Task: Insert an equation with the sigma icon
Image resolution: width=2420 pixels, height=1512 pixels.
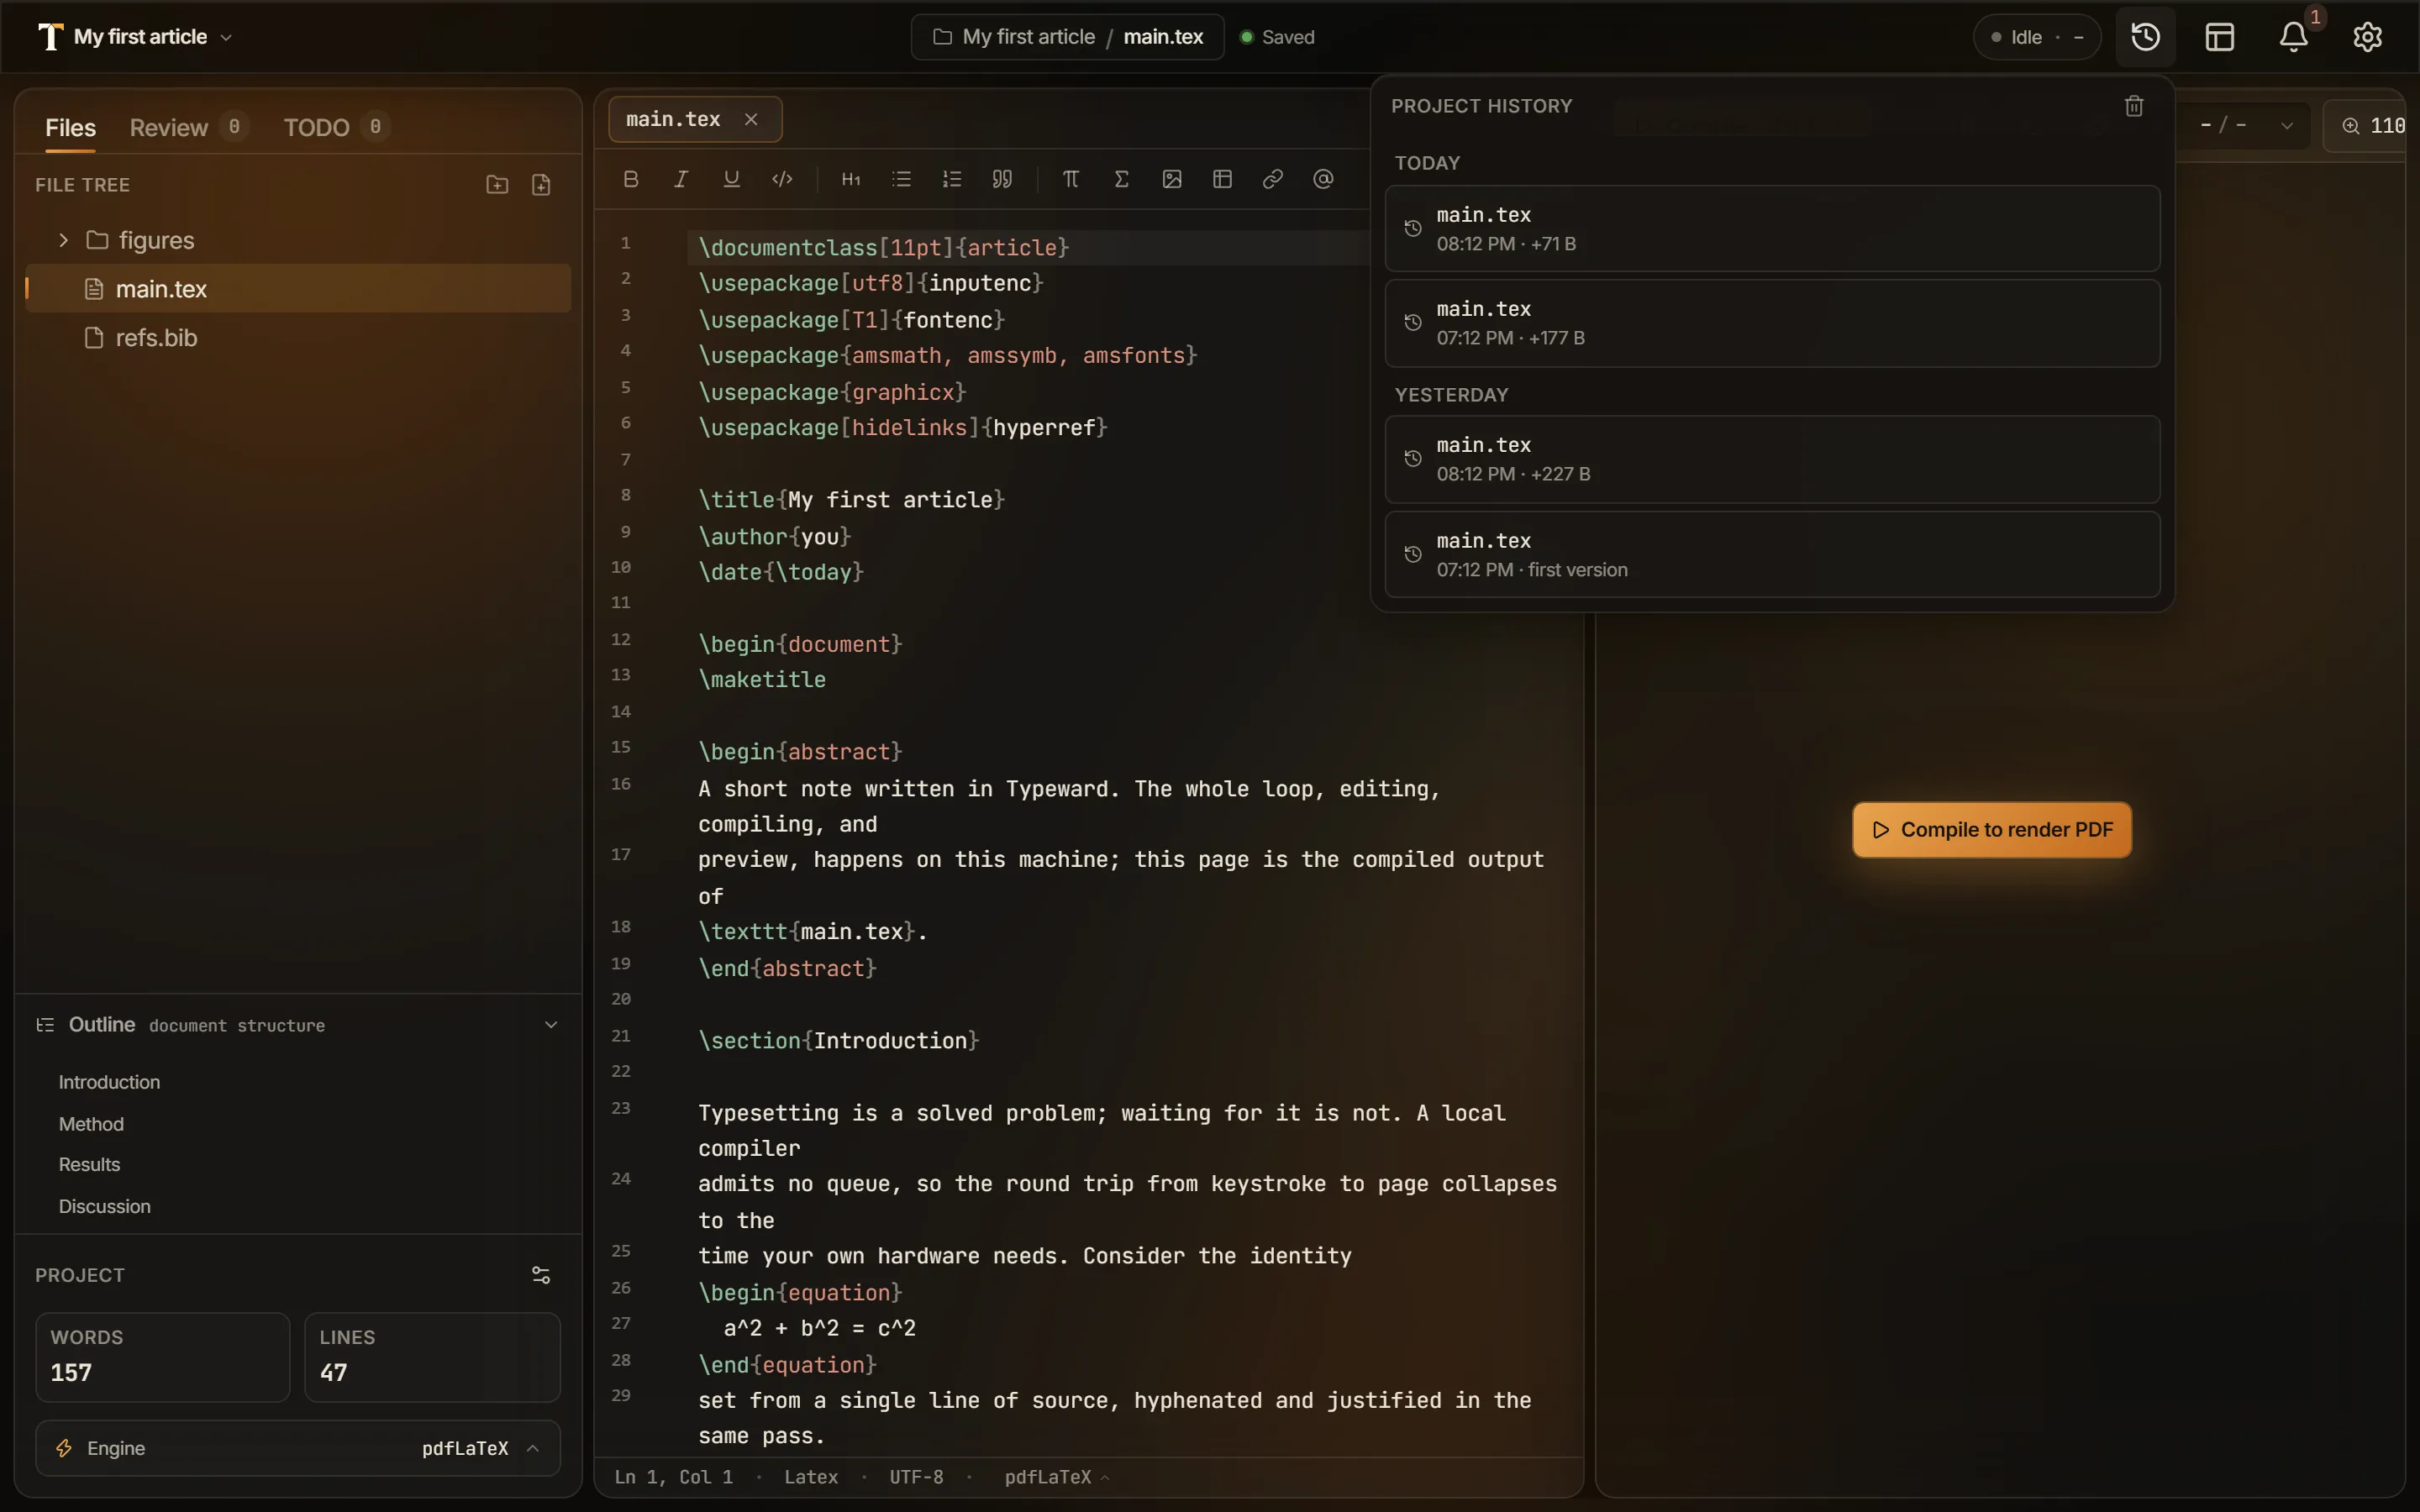Action: tap(1121, 179)
